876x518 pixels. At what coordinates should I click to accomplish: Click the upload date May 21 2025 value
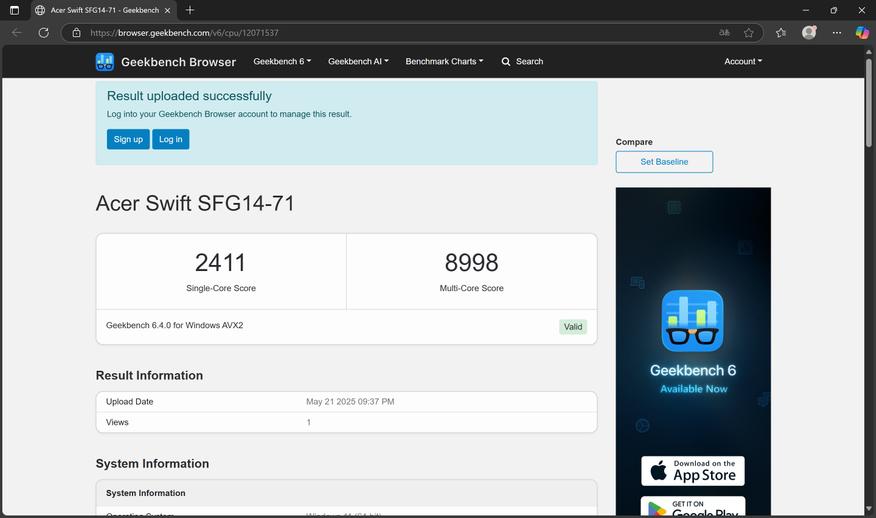(x=350, y=402)
